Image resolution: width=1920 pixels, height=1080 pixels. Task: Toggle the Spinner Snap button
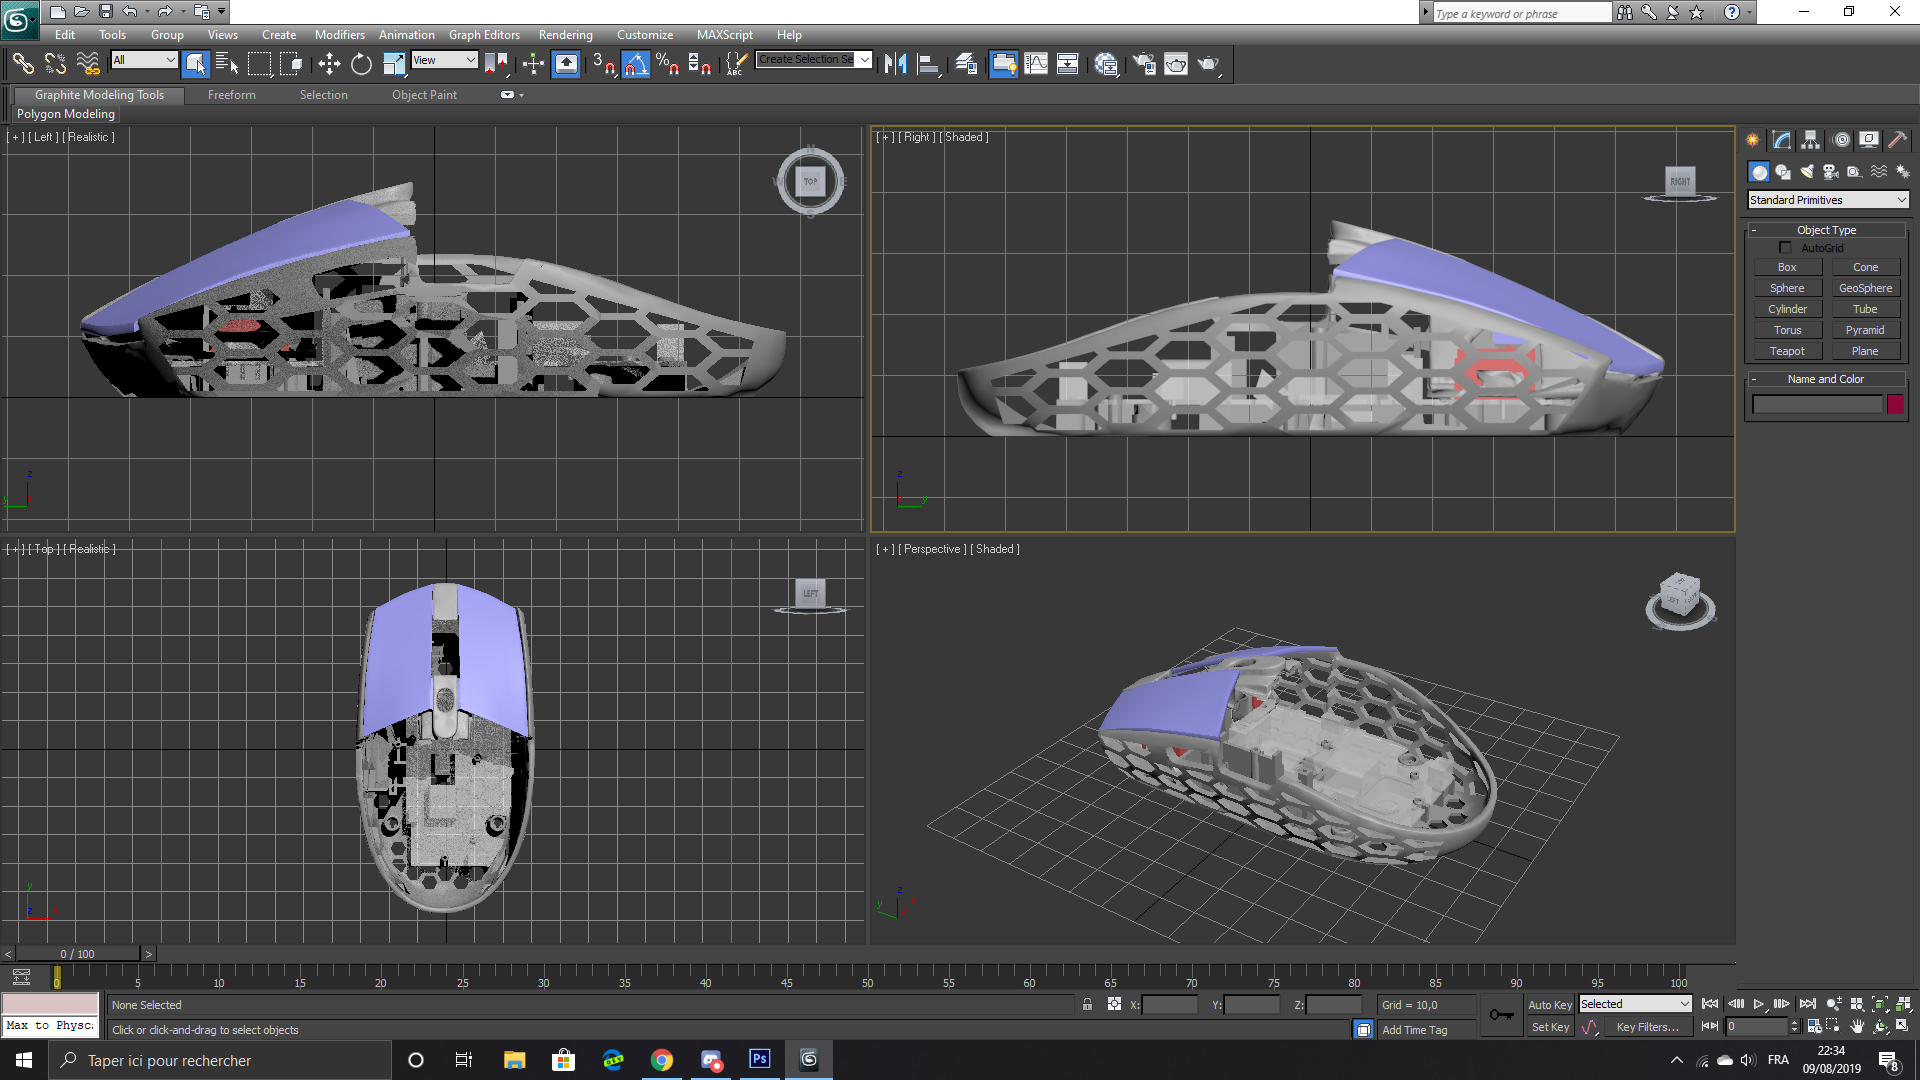pos(700,64)
